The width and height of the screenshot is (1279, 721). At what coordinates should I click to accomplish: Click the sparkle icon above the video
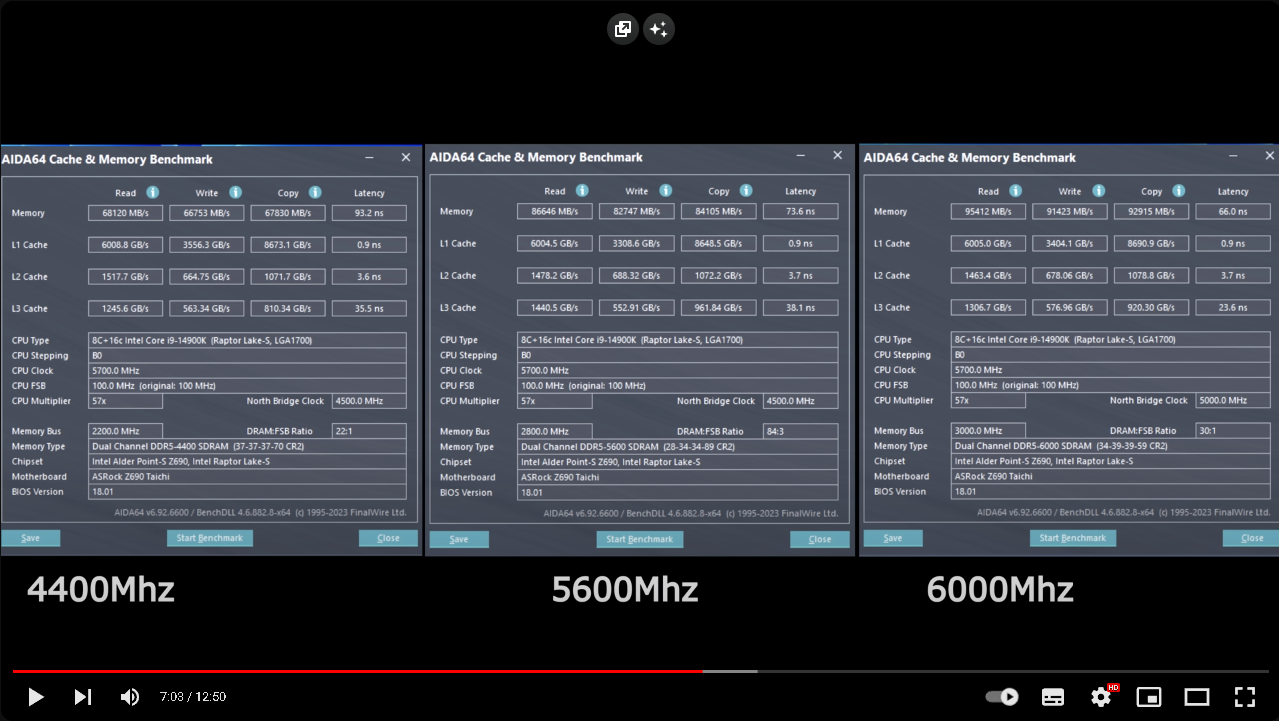(658, 29)
